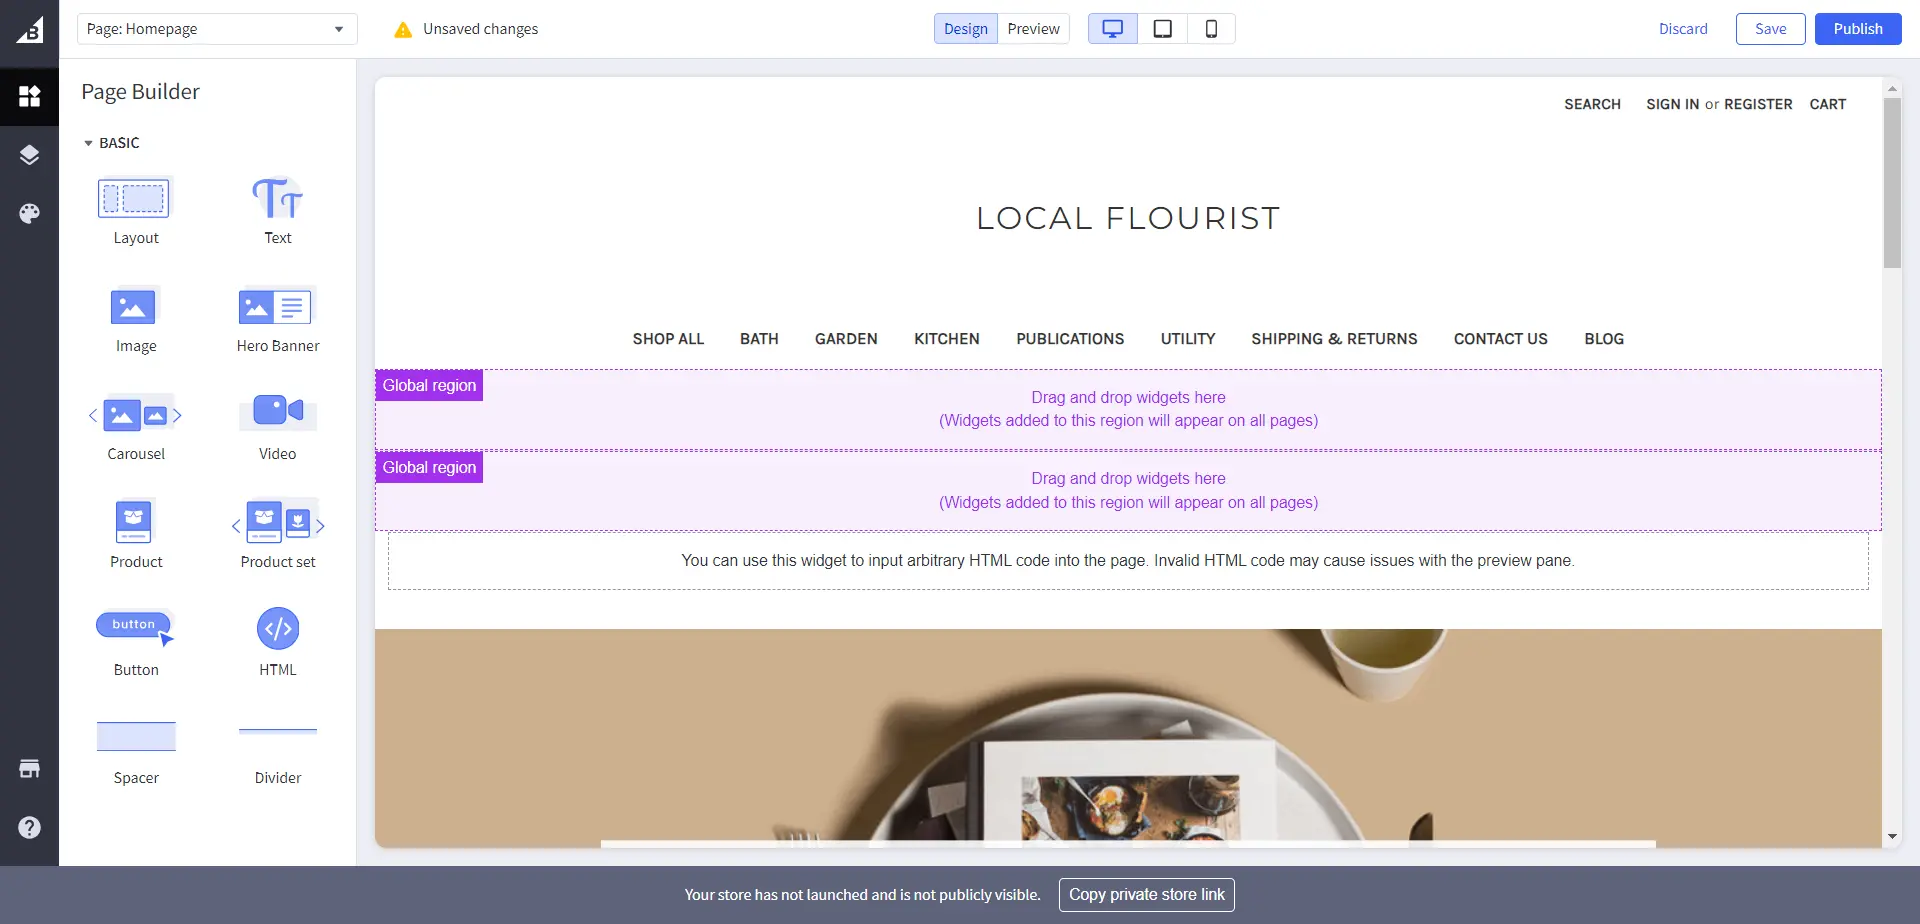Click the Publish button
Screen dimensions: 1920x924
[x=1858, y=29]
